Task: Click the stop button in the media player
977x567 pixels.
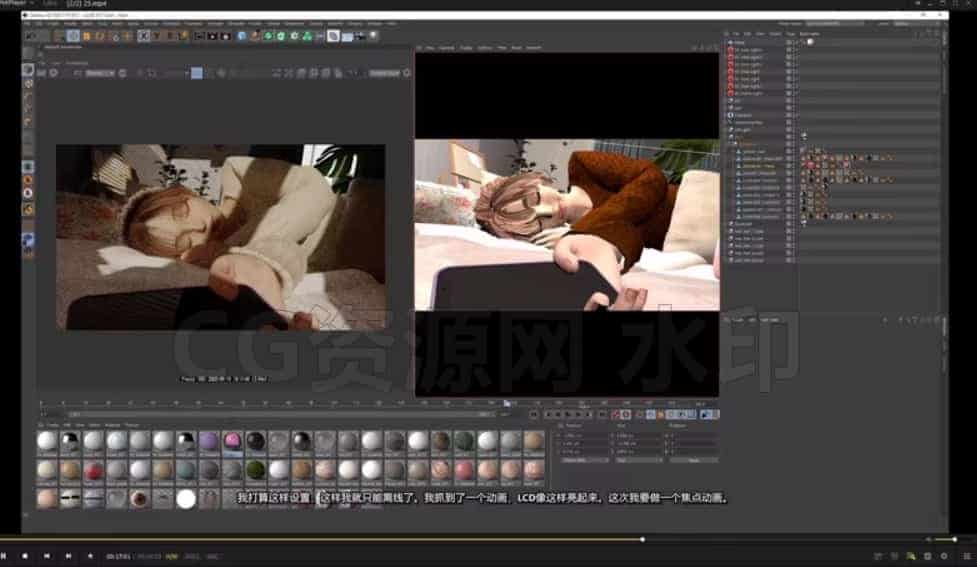Action: (x=25, y=555)
